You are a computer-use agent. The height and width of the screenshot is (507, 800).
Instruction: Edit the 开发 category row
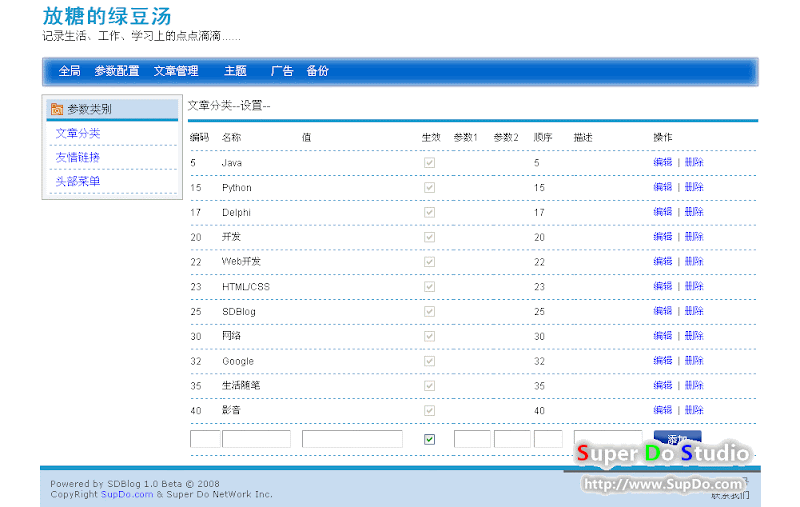pyautogui.click(x=663, y=237)
